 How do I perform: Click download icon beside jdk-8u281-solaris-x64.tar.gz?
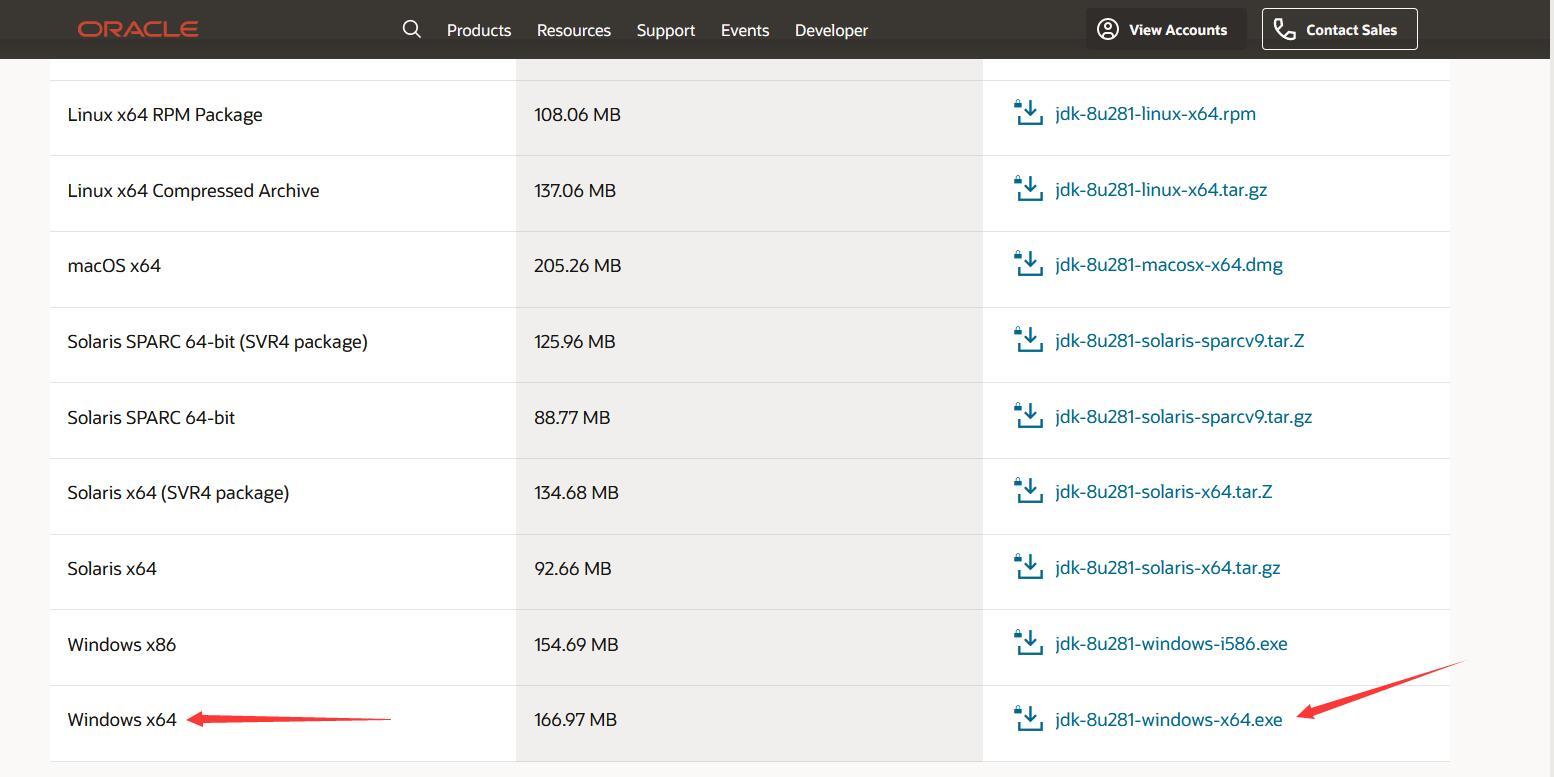[x=1028, y=567]
